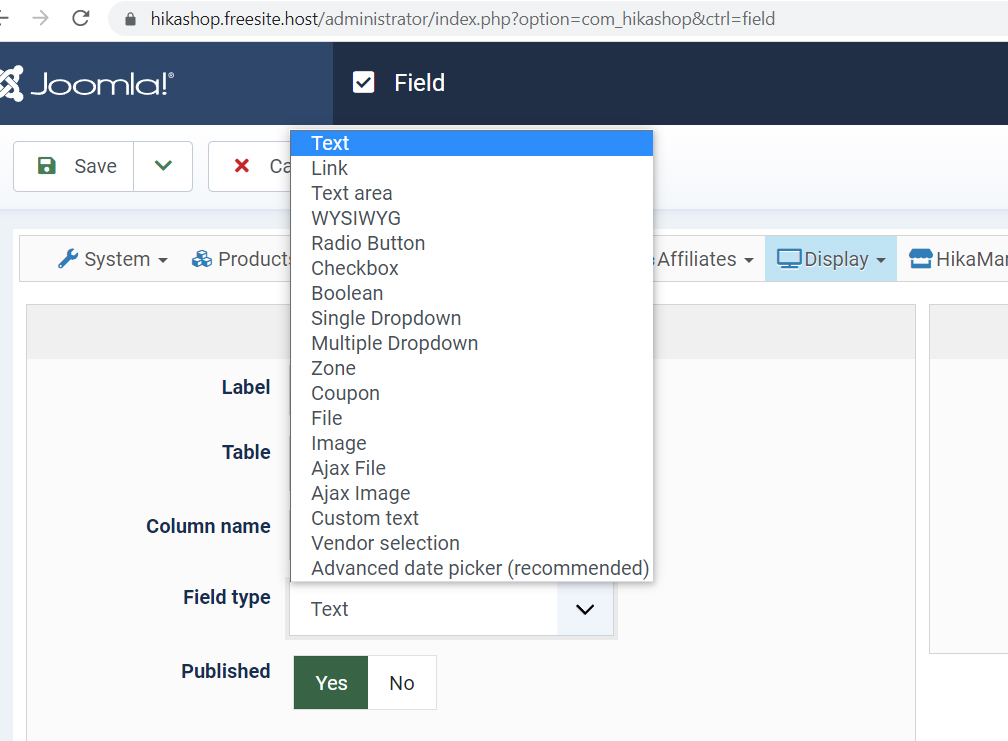
Task: Click the HikaMarket store icon
Action: click(x=920, y=259)
